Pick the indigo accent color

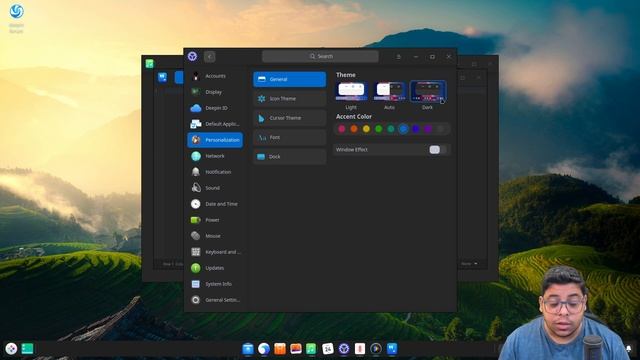click(416, 129)
